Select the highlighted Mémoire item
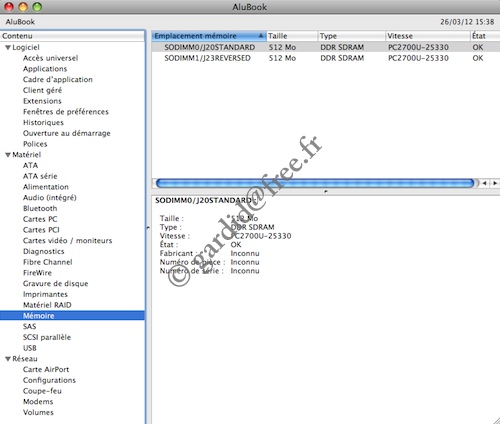 coord(72,316)
